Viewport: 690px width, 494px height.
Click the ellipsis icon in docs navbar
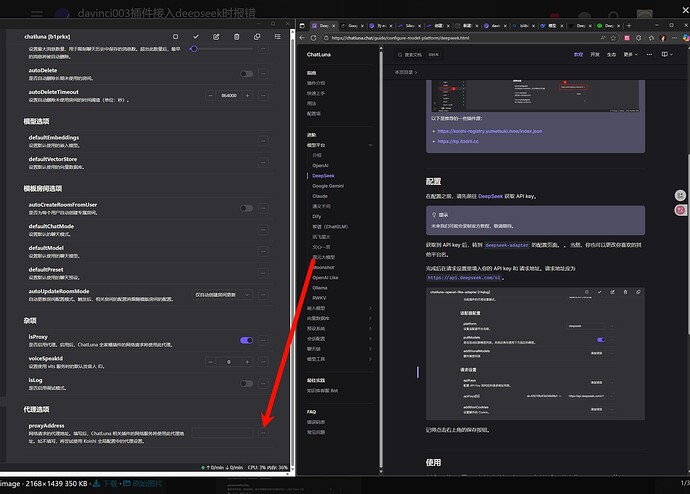pos(649,55)
